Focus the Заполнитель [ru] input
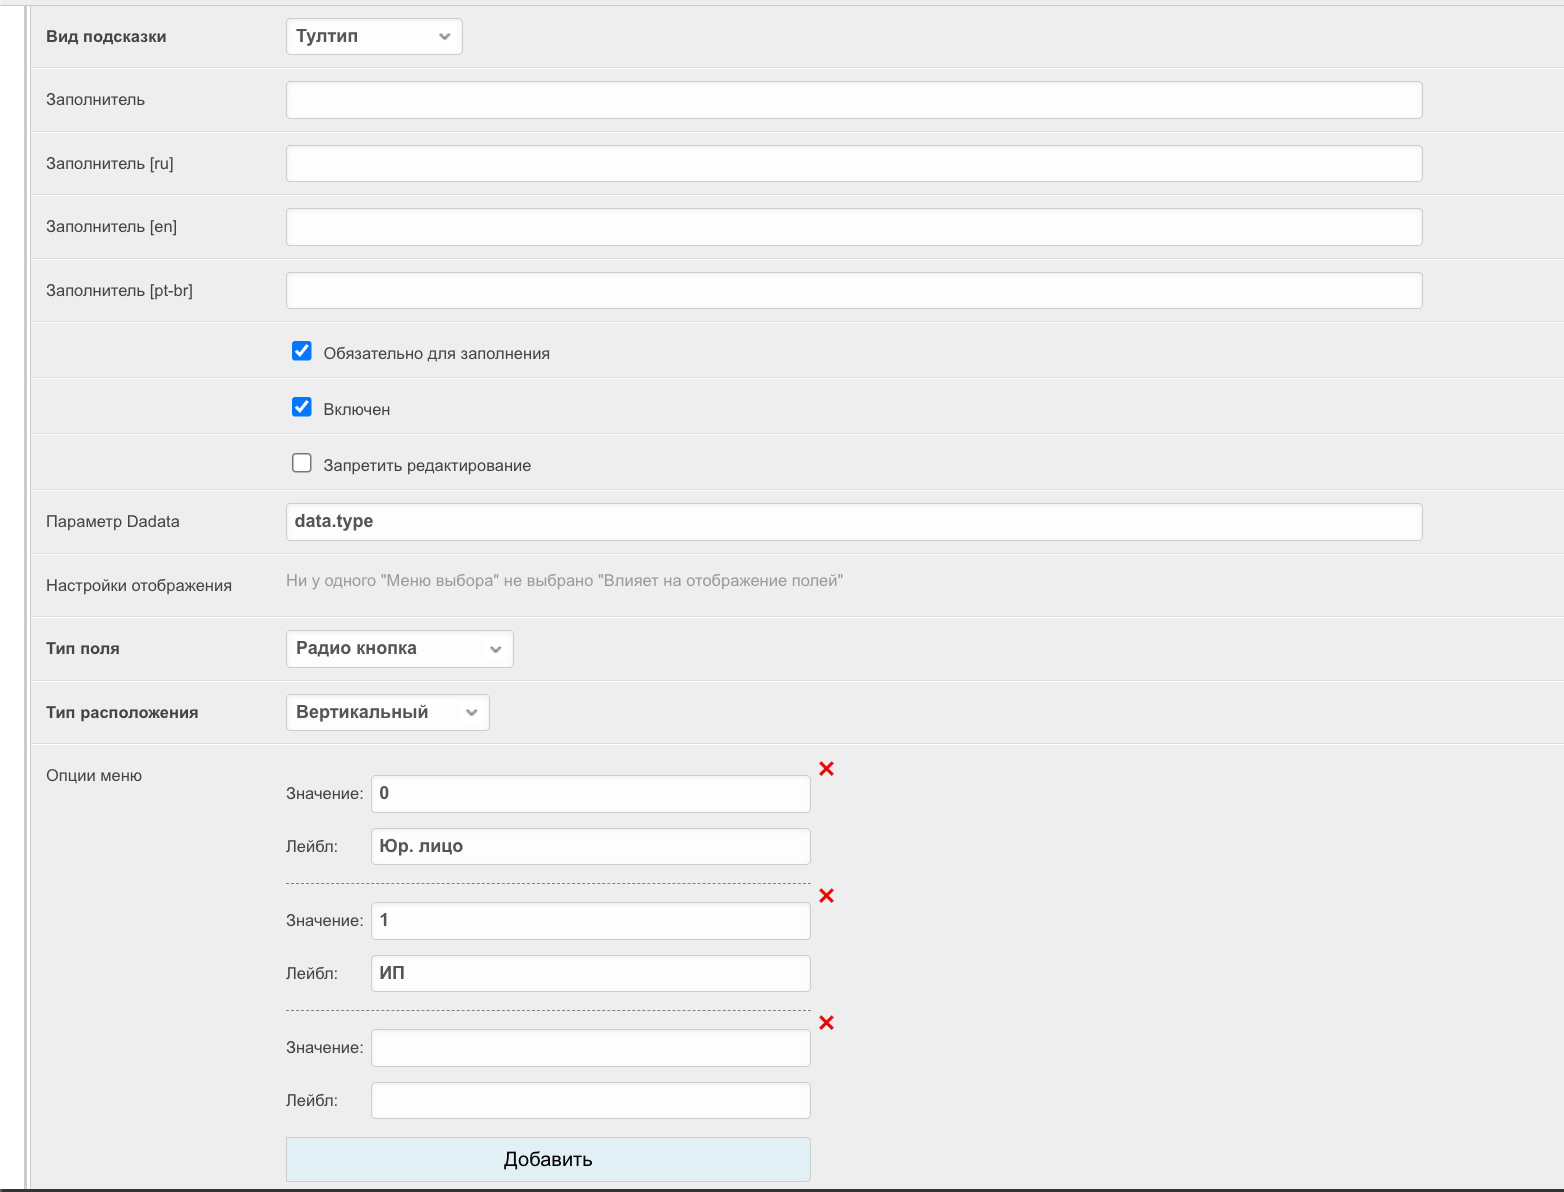The height and width of the screenshot is (1192, 1564). tap(853, 164)
